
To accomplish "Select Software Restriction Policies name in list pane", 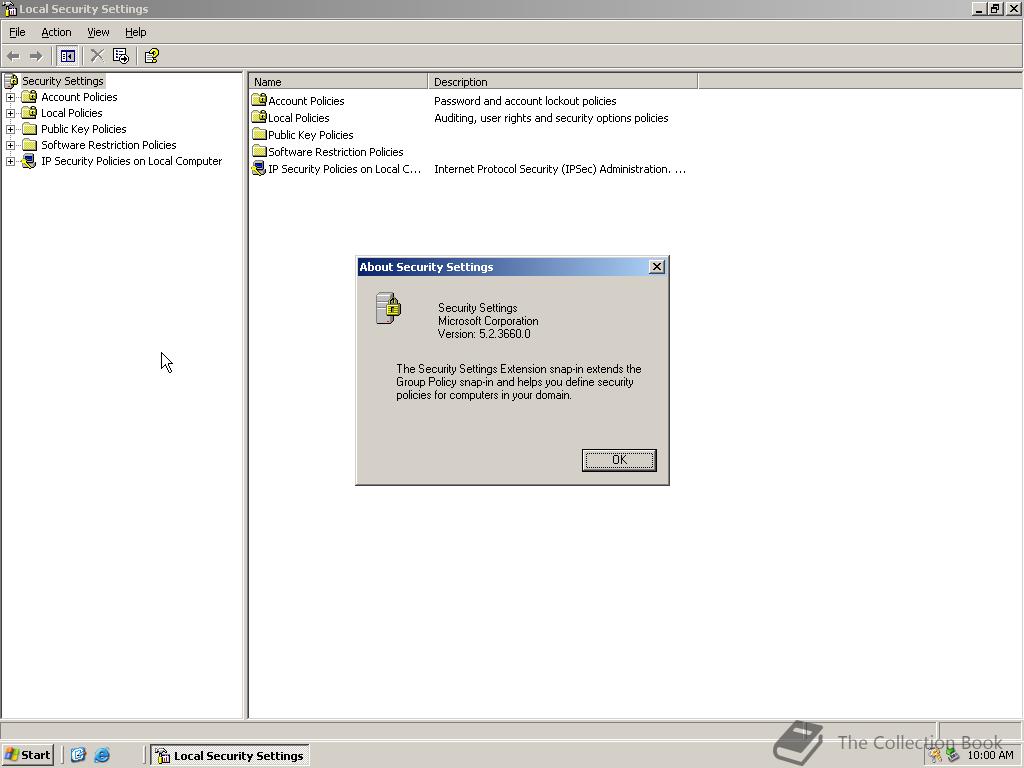I will 336,152.
